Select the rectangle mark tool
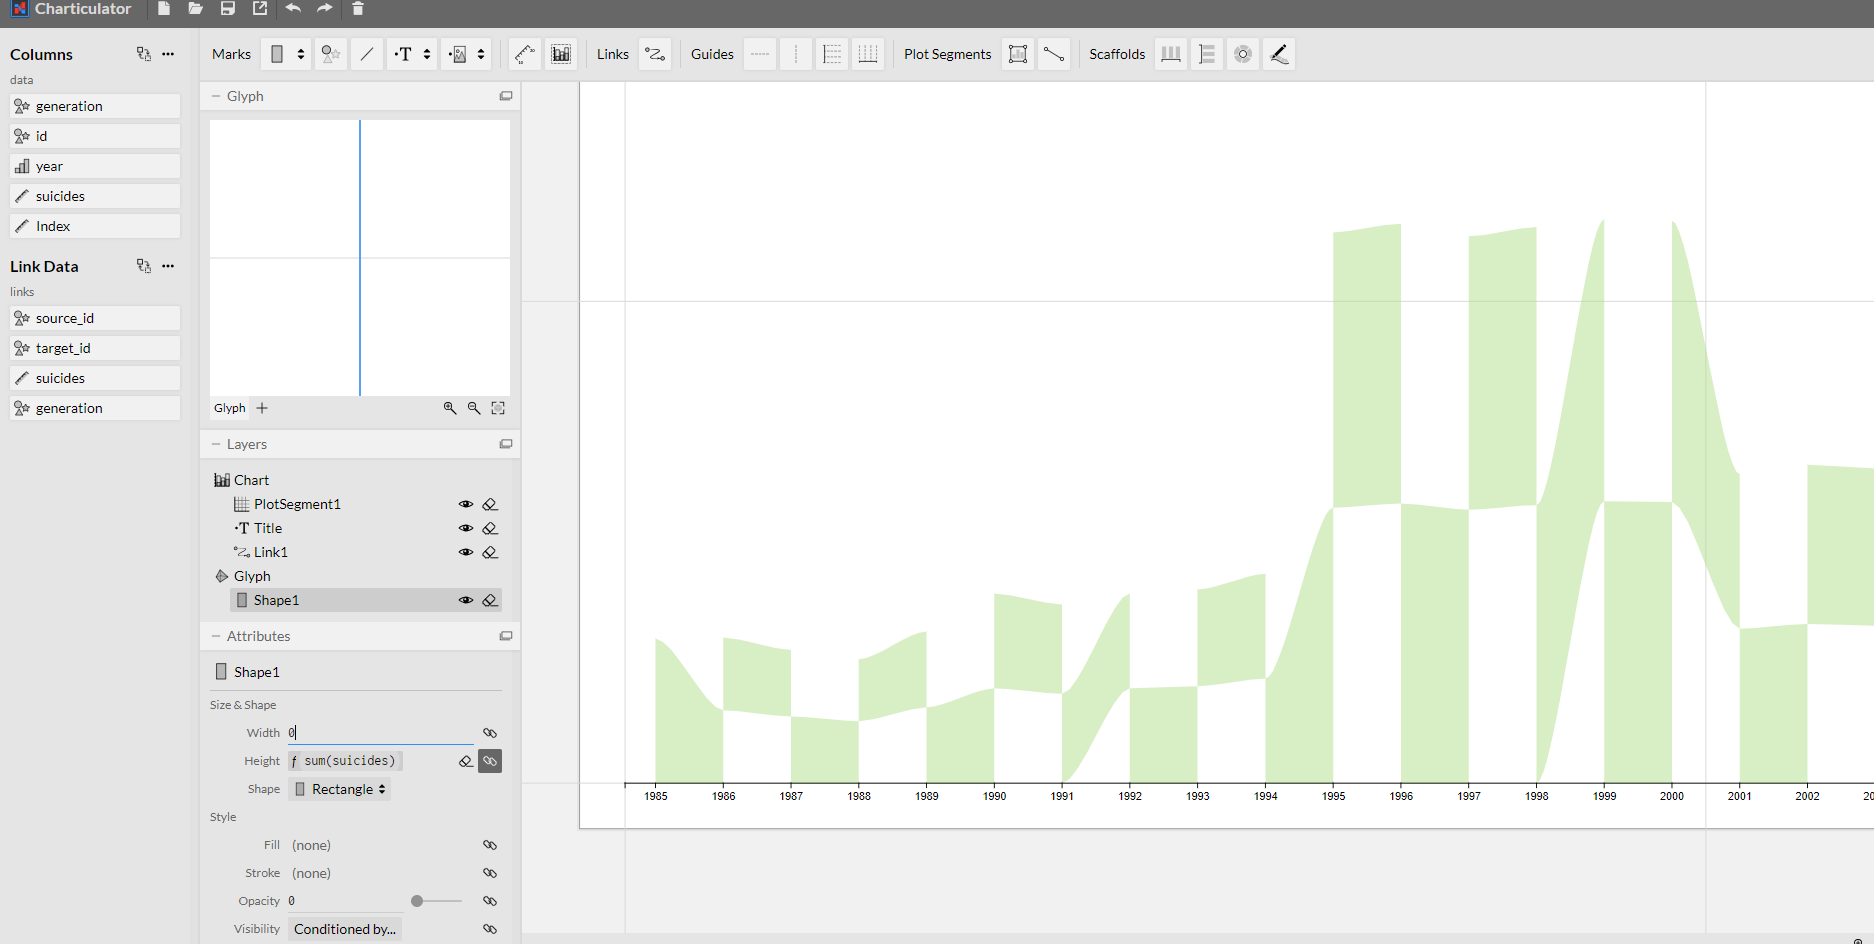 click(x=276, y=54)
